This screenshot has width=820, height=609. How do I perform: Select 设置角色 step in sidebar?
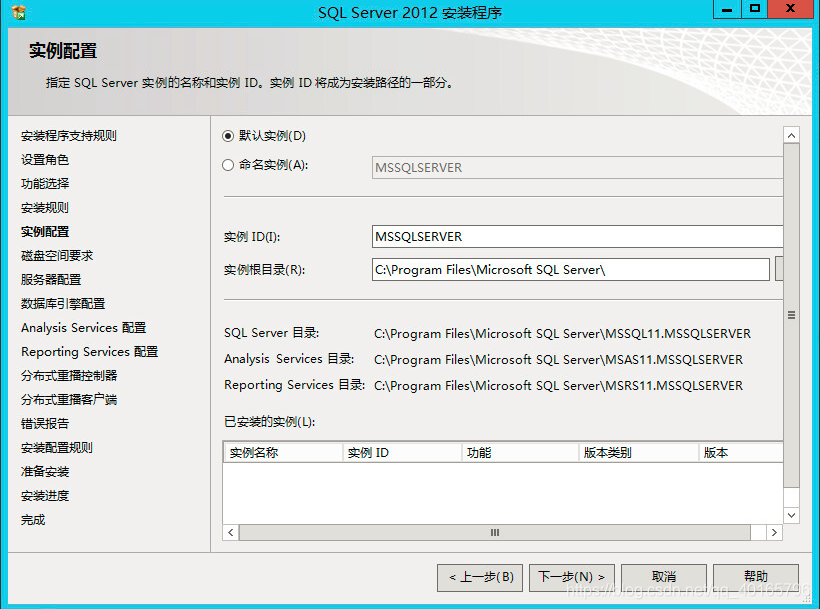pos(44,160)
